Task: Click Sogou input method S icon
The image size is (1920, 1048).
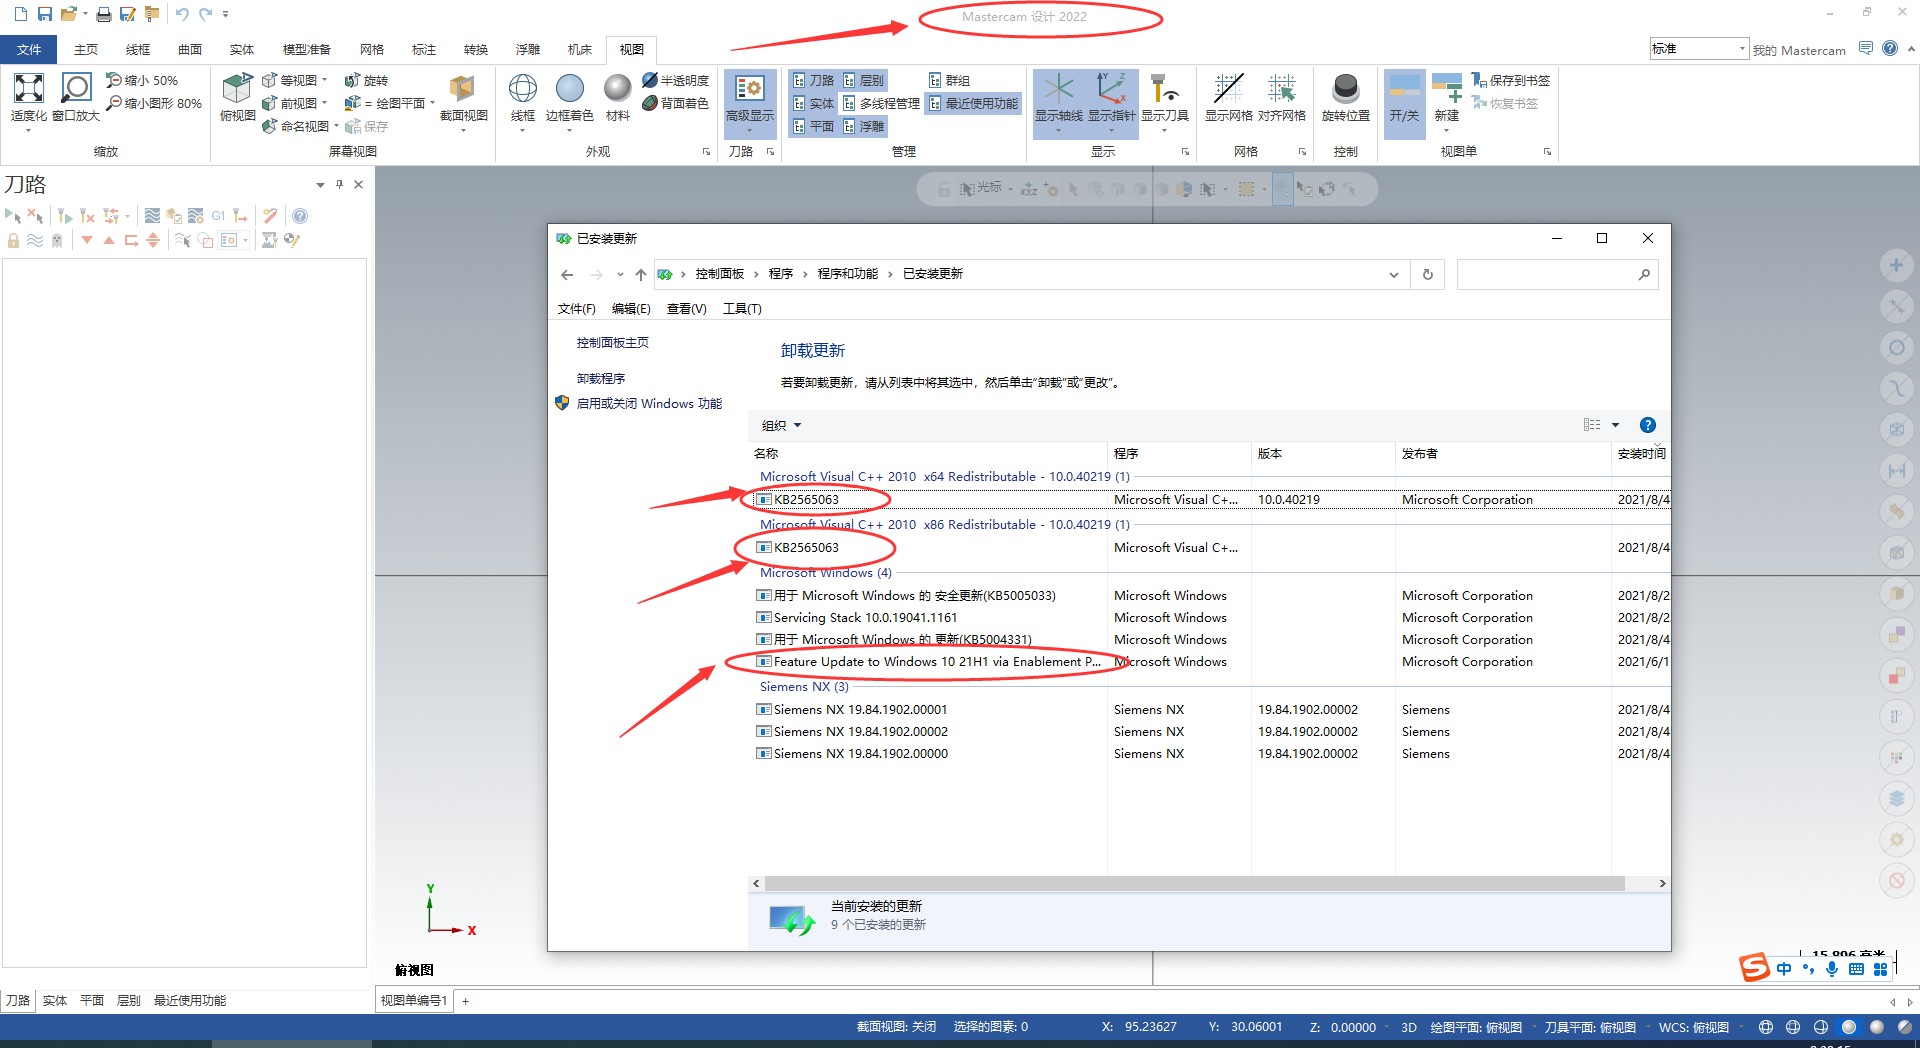Action: tap(1755, 967)
